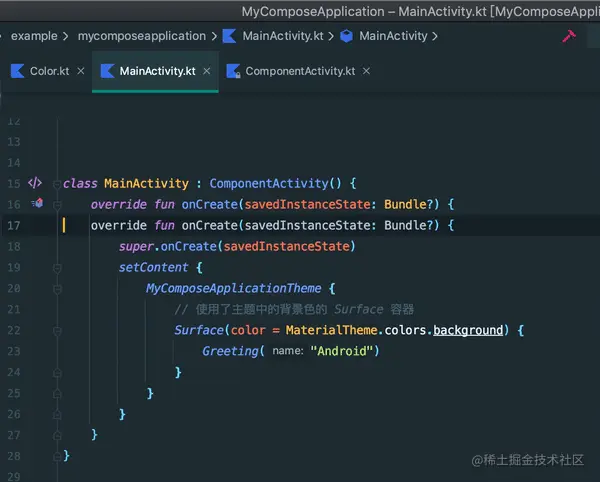Click line number 22 in gutter
The image size is (600, 482).
(14, 330)
